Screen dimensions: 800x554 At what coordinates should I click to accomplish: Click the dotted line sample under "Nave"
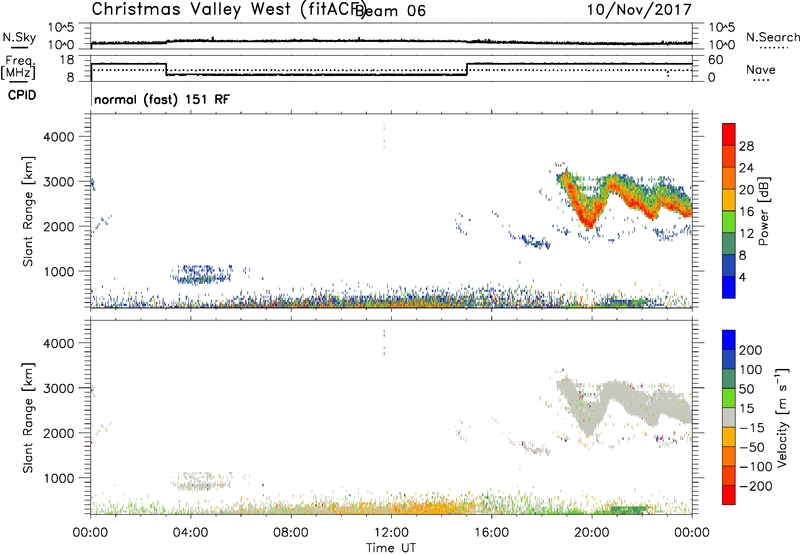tap(761, 80)
